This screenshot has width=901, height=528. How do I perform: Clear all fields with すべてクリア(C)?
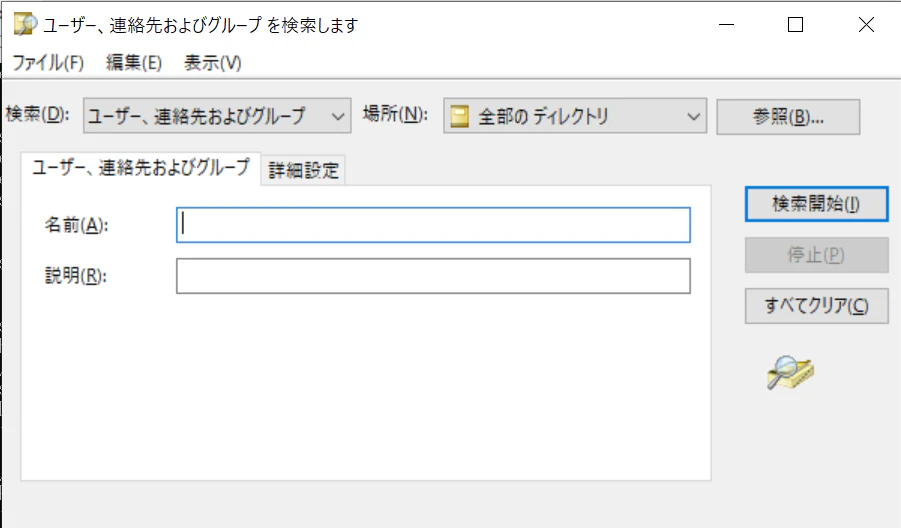tap(817, 306)
